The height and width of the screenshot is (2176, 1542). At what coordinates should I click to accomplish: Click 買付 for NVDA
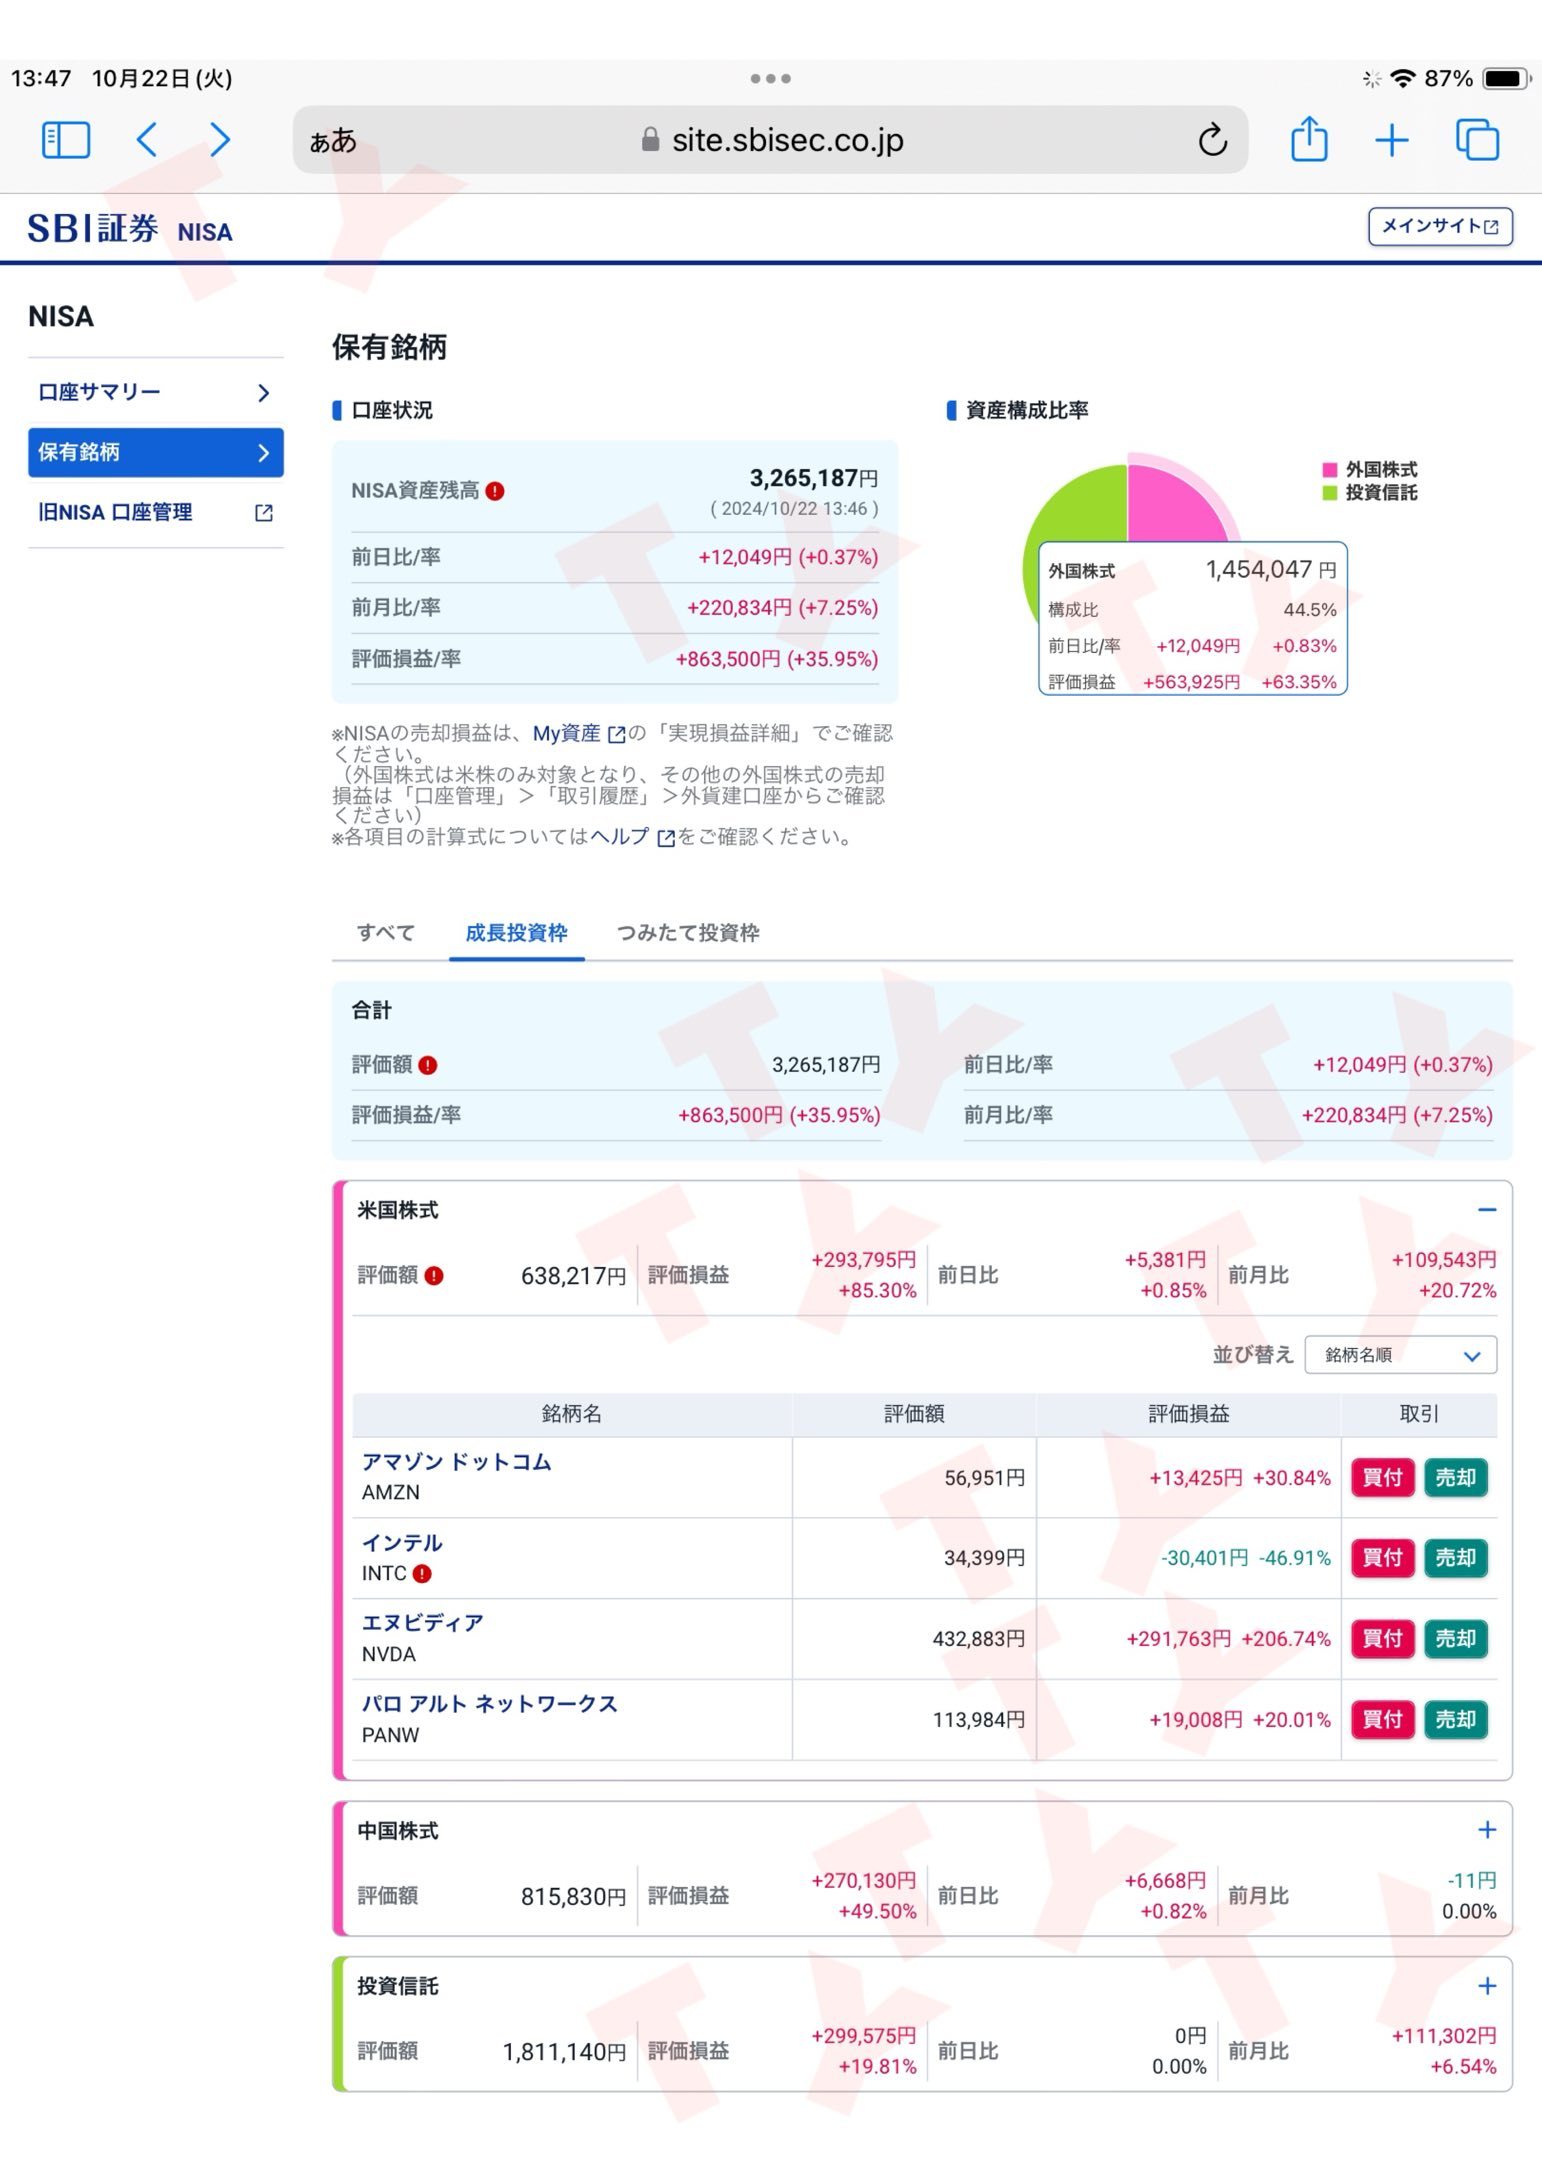pos(1382,1639)
